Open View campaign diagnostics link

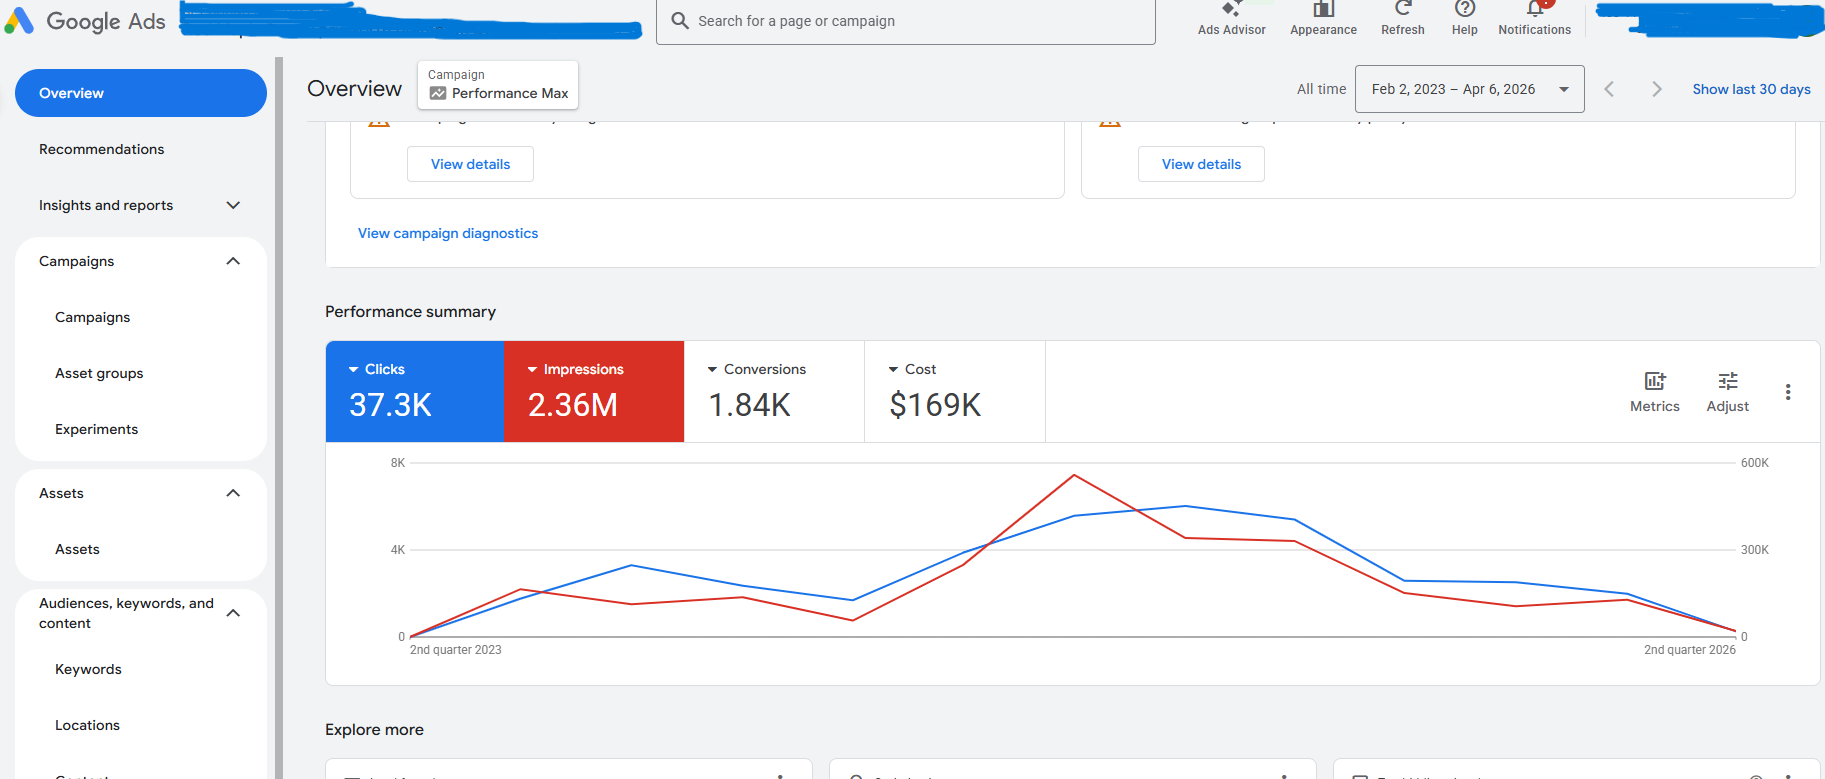(448, 233)
